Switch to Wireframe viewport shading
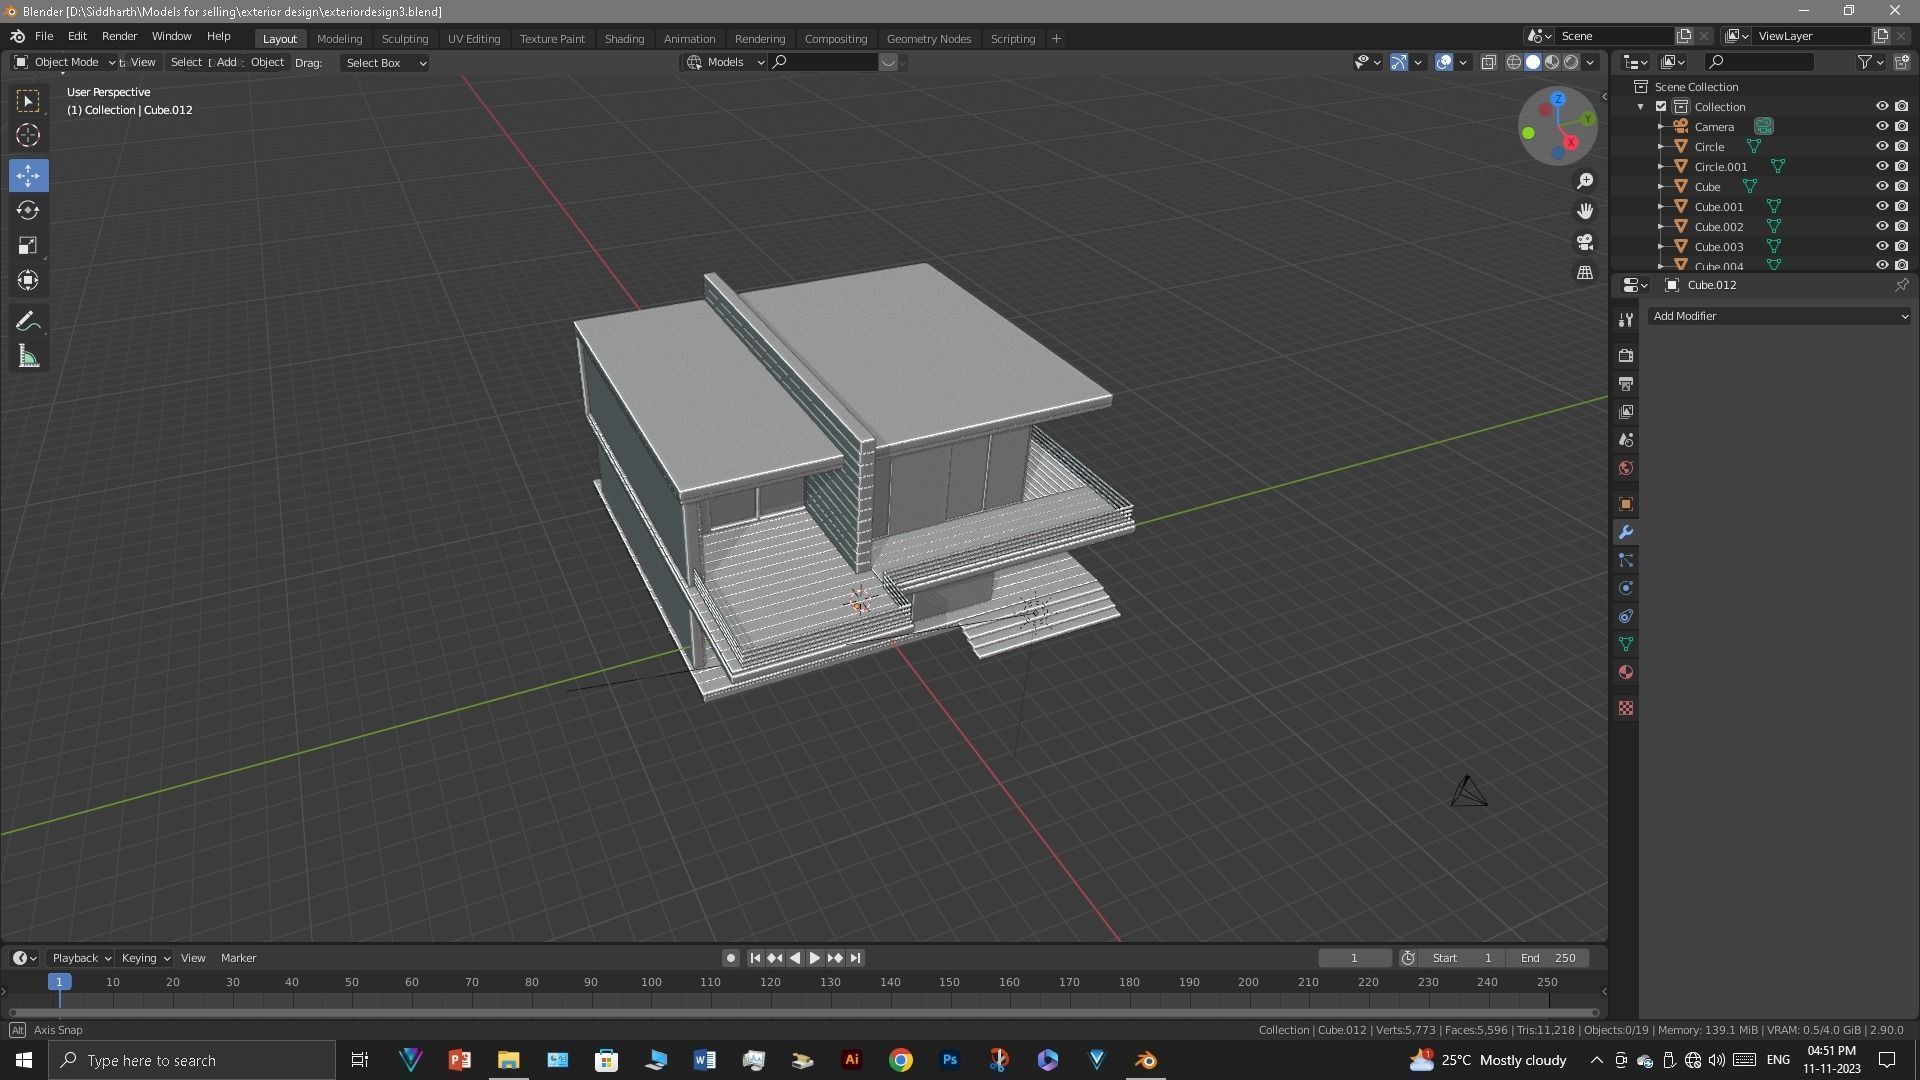Screen dimensions: 1920x1080 tap(1514, 62)
